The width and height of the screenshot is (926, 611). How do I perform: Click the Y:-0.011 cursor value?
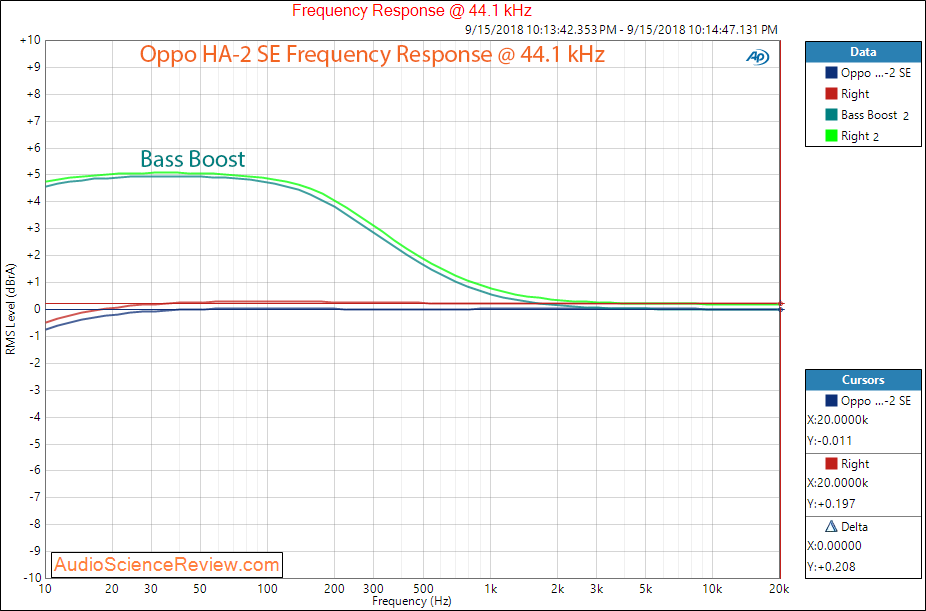tap(829, 441)
